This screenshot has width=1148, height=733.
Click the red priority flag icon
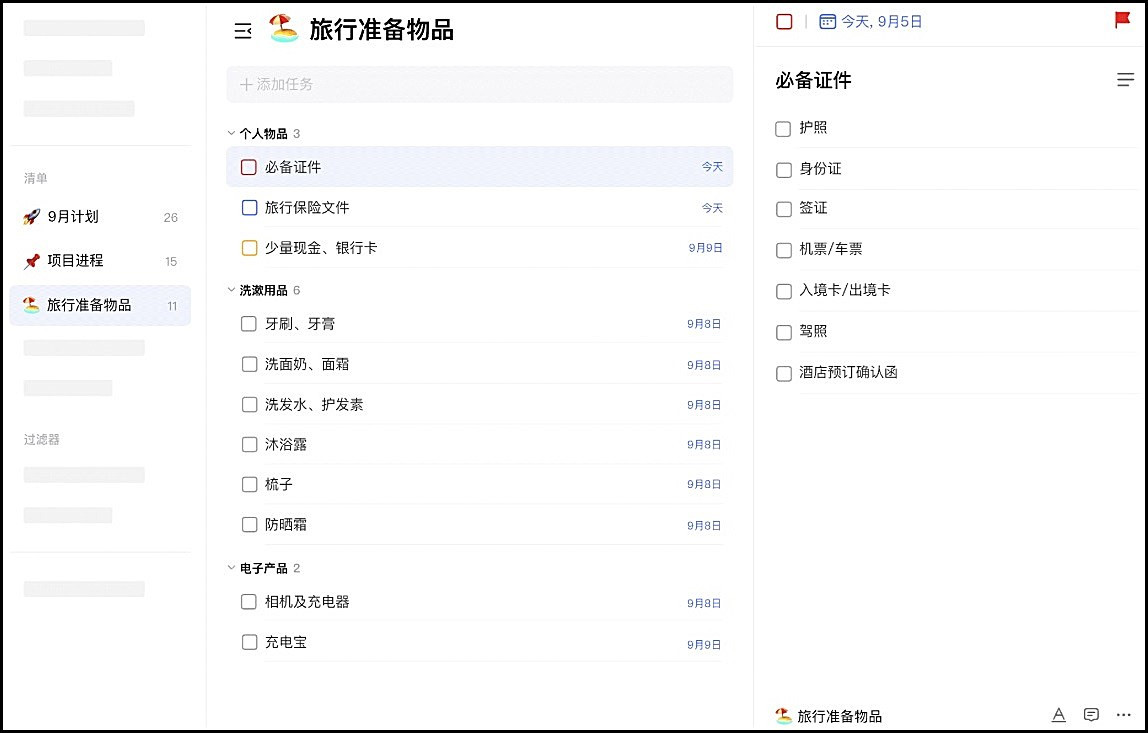pos(1122,20)
